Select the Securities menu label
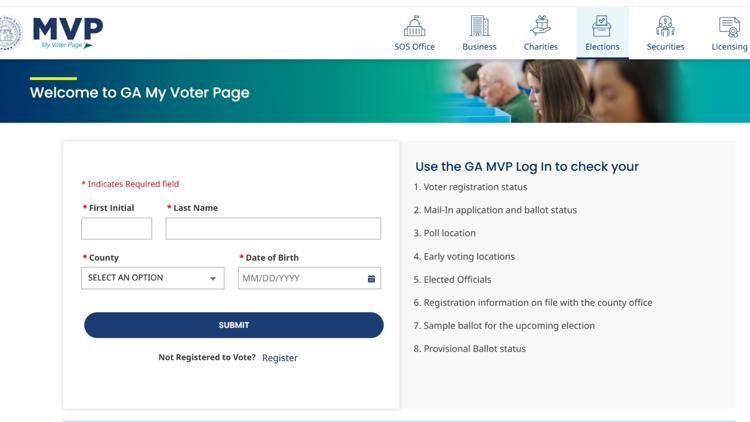This screenshot has width=750, height=422. 665,47
